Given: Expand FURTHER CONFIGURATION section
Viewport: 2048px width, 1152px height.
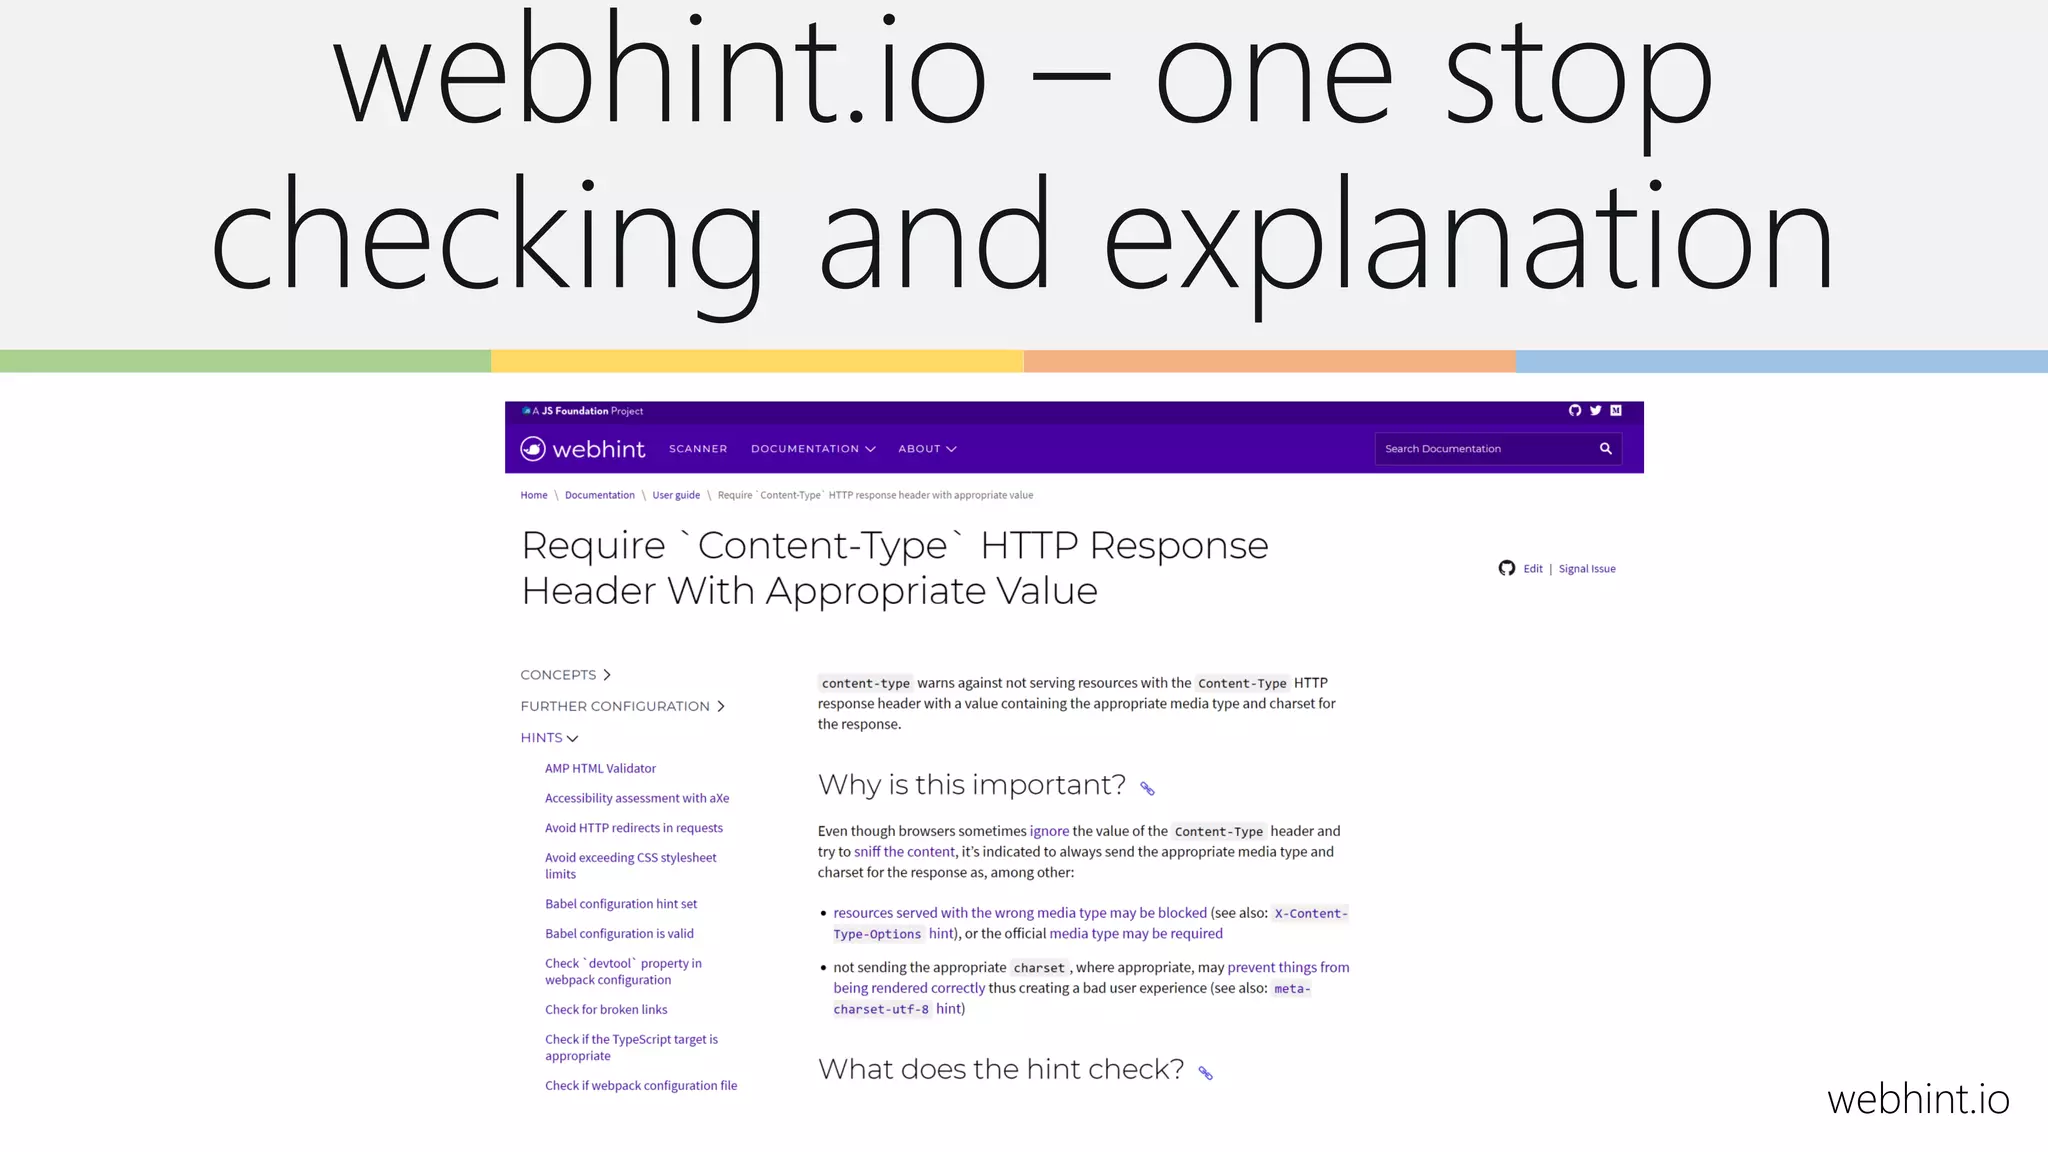Looking at the screenshot, I should coord(622,706).
